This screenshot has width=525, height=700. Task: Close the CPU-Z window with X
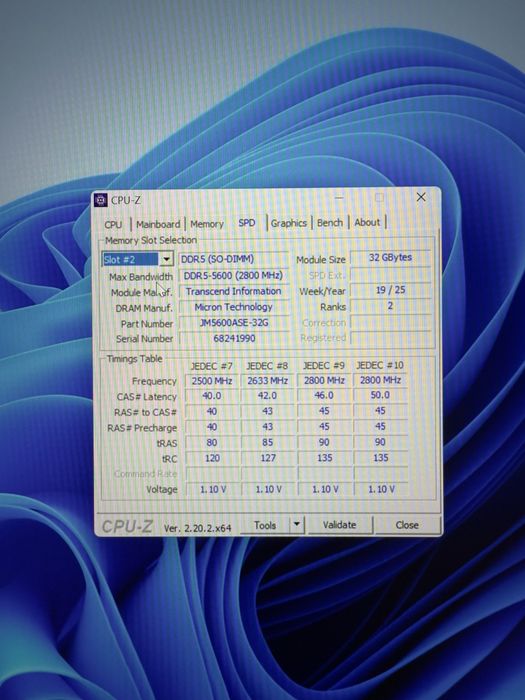pyautogui.click(x=421, y=197)
